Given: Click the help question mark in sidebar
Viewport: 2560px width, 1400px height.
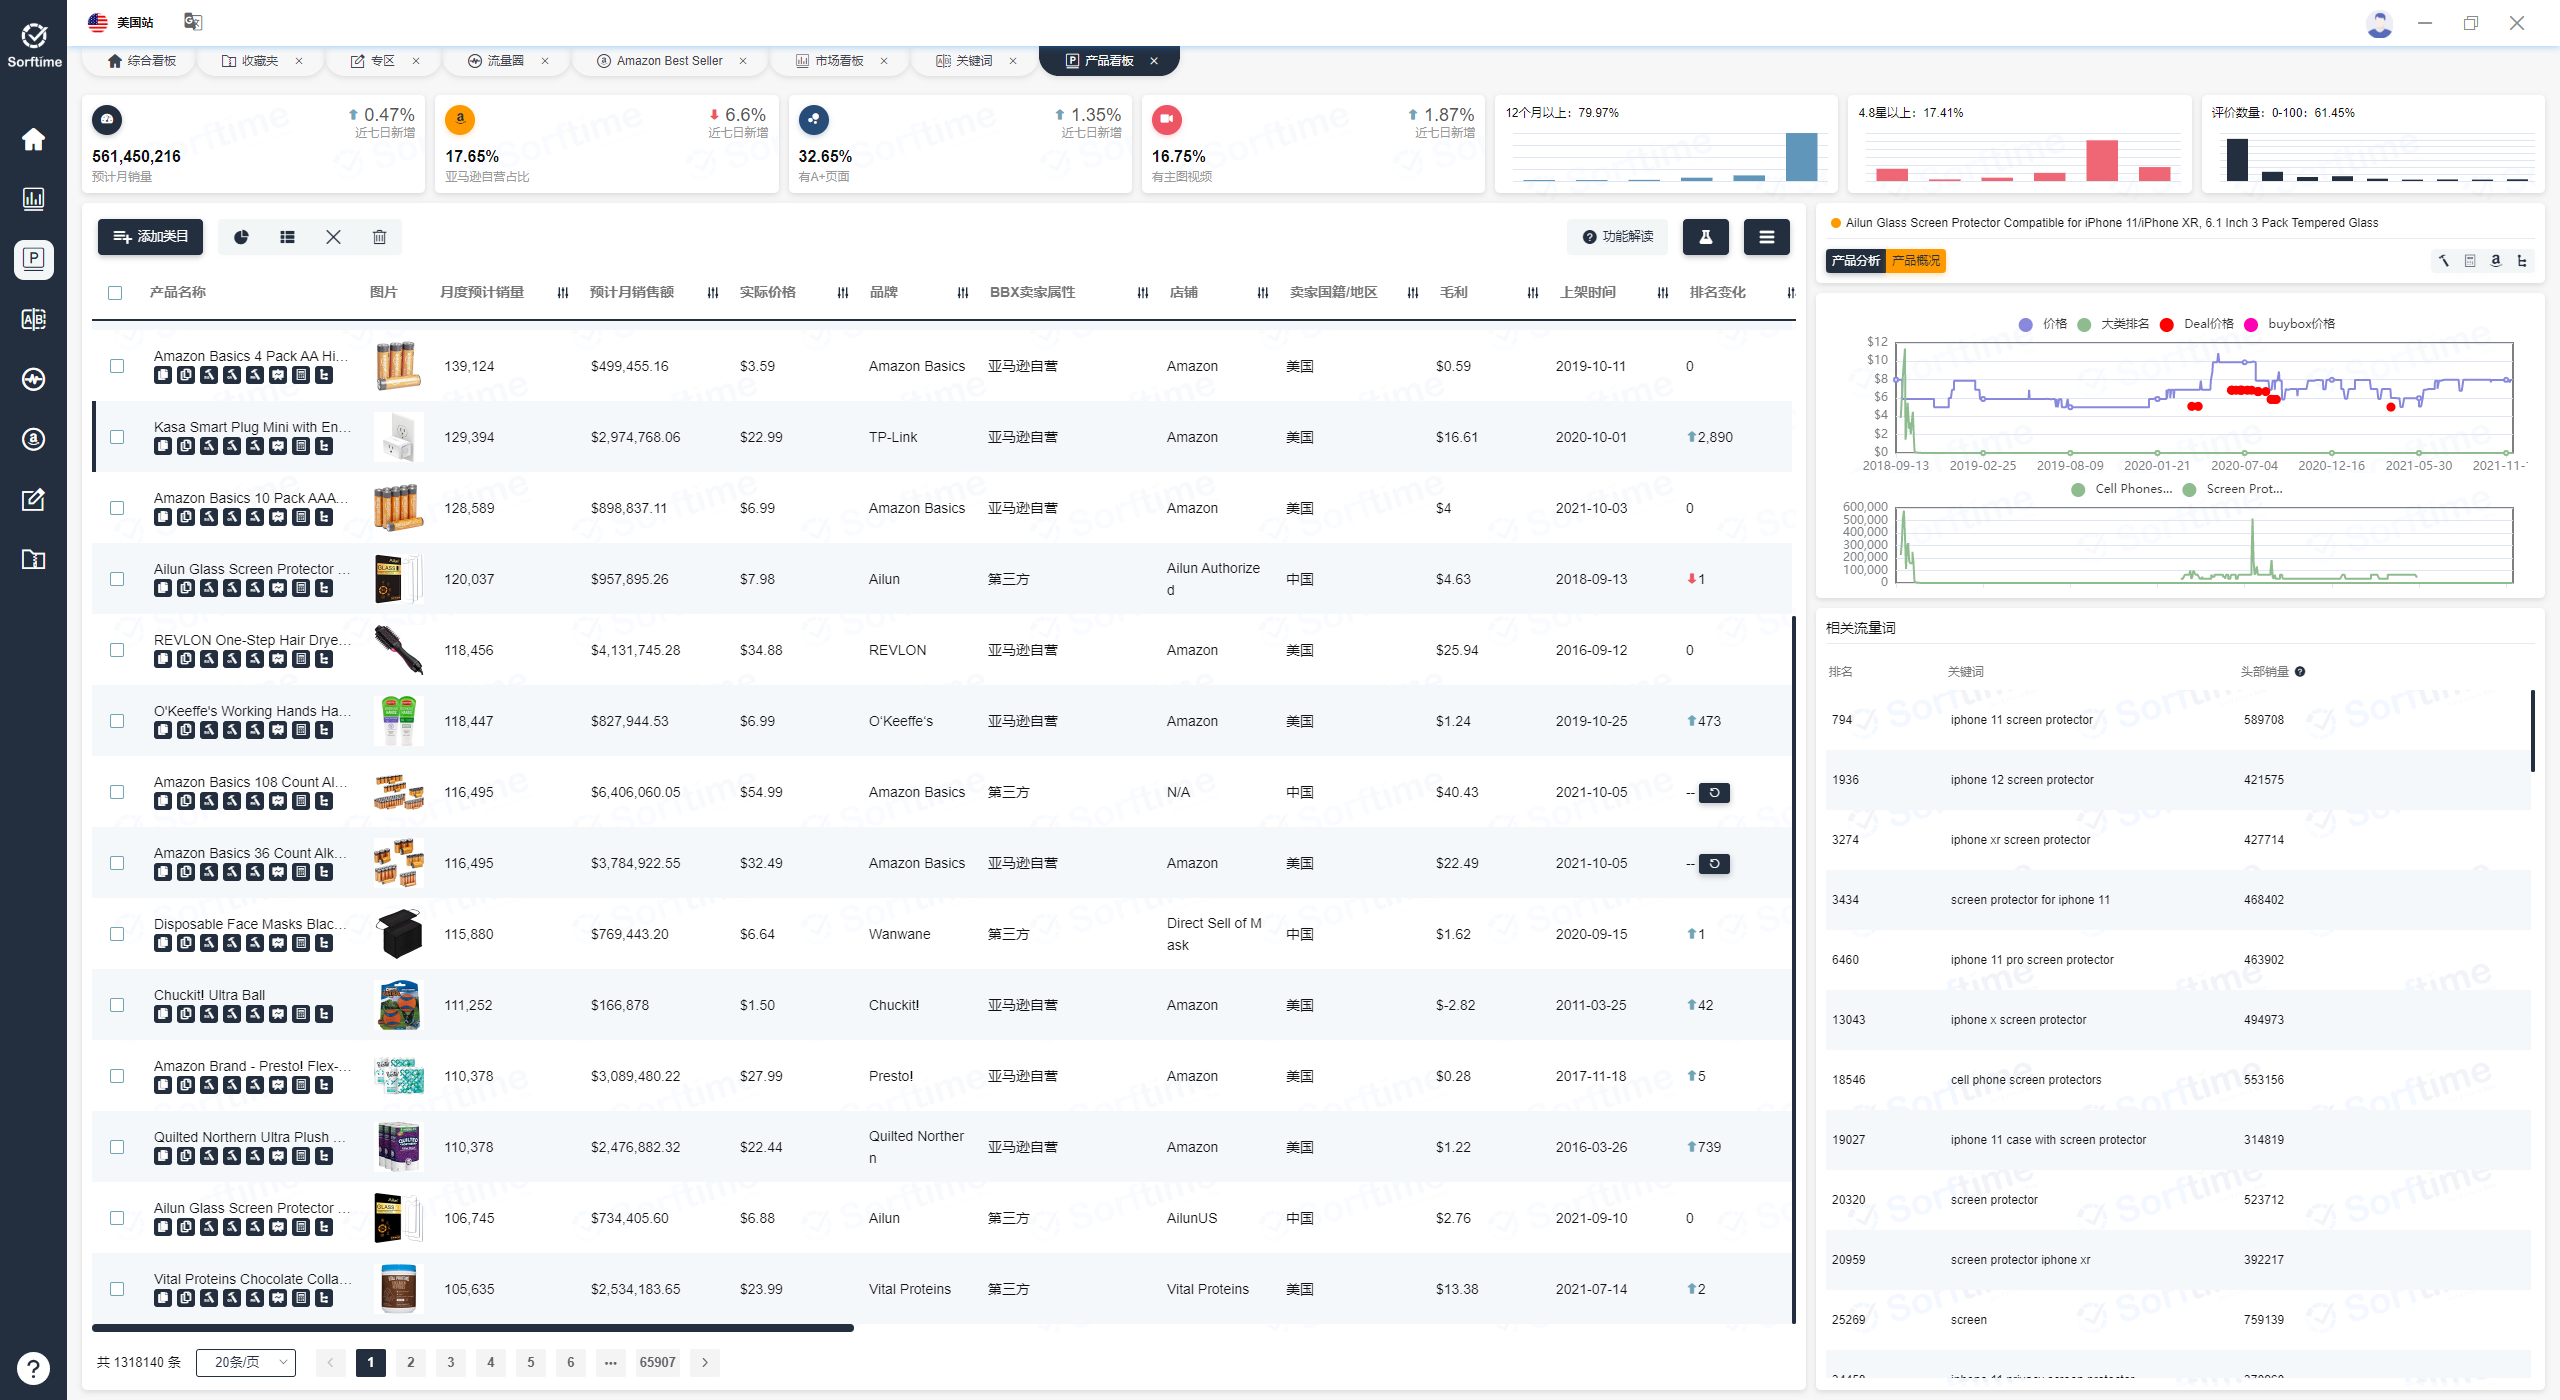Looking at the screenshot, I should coord(33,1368).
